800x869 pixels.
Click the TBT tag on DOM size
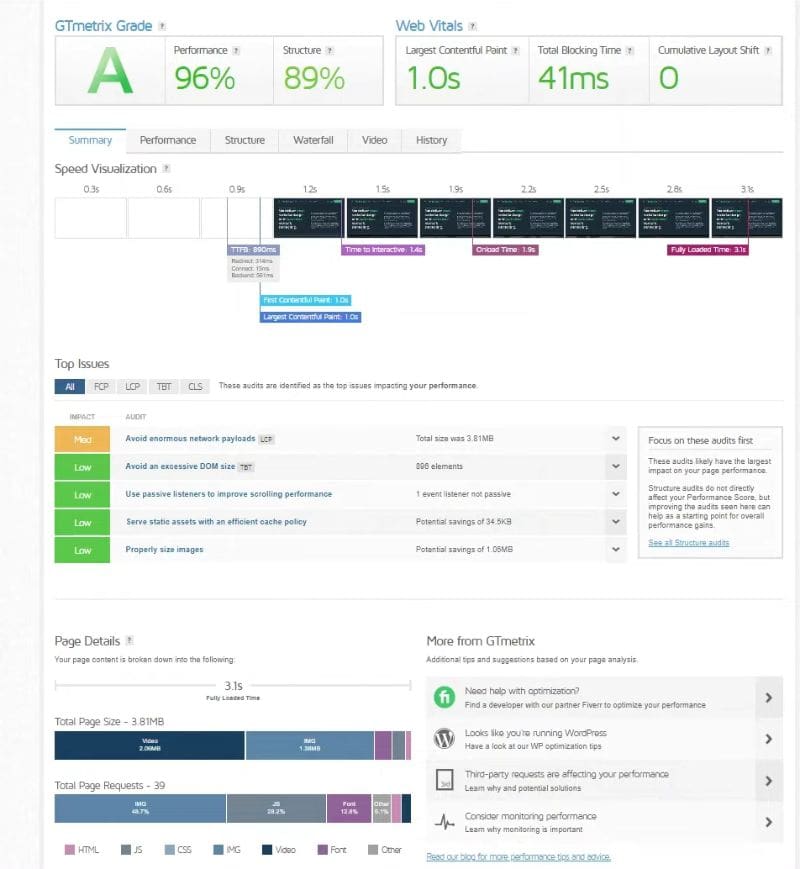click(246, 467)
